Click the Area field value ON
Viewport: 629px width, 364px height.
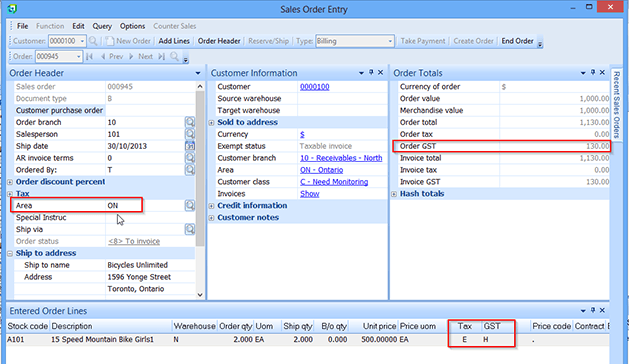[113, 205]
